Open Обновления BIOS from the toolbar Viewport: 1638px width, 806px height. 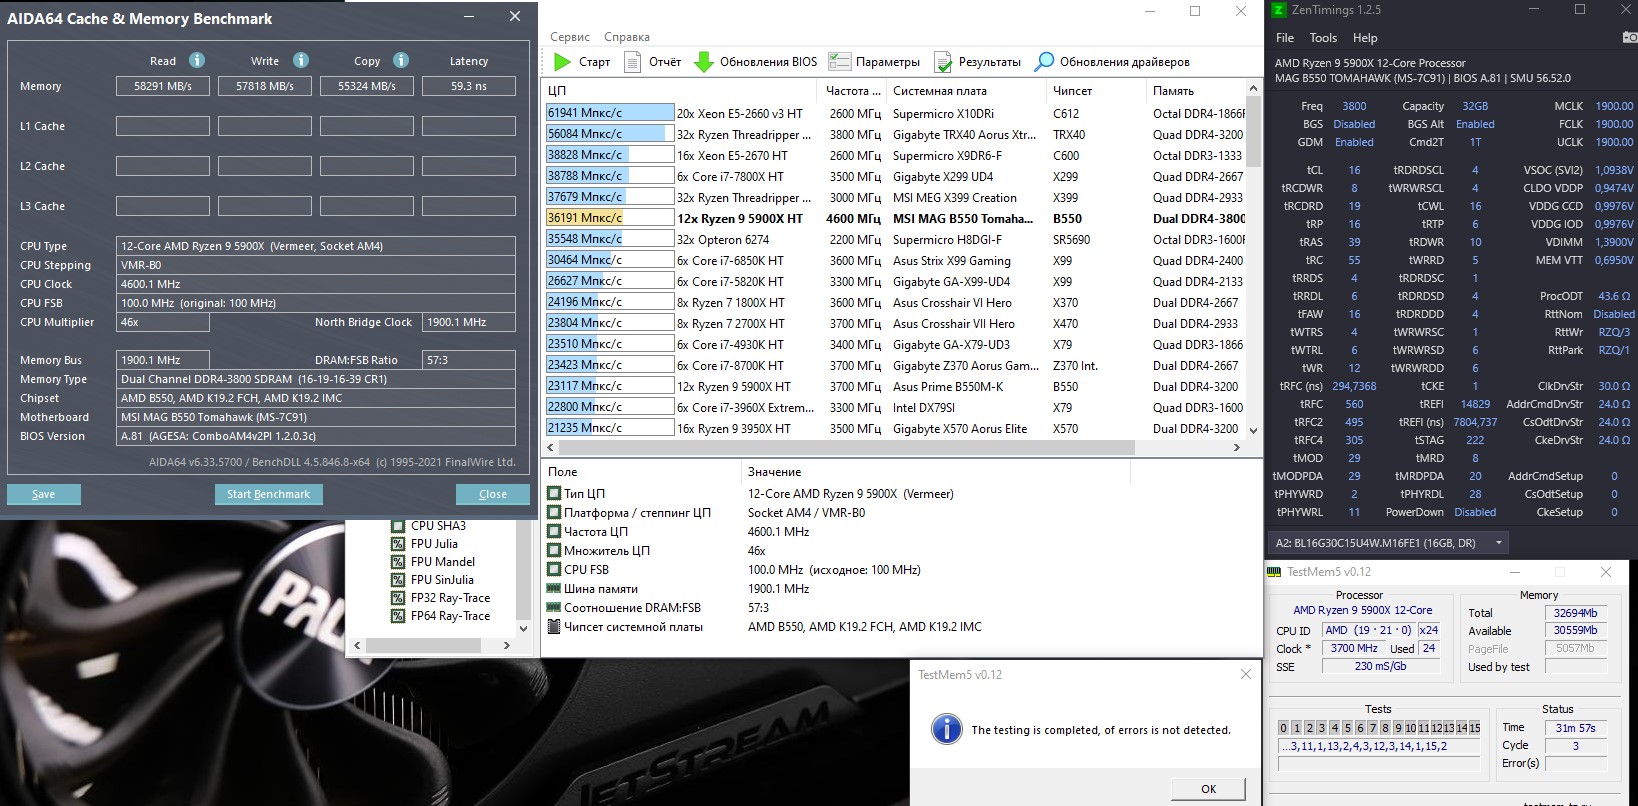coord(755,62)
